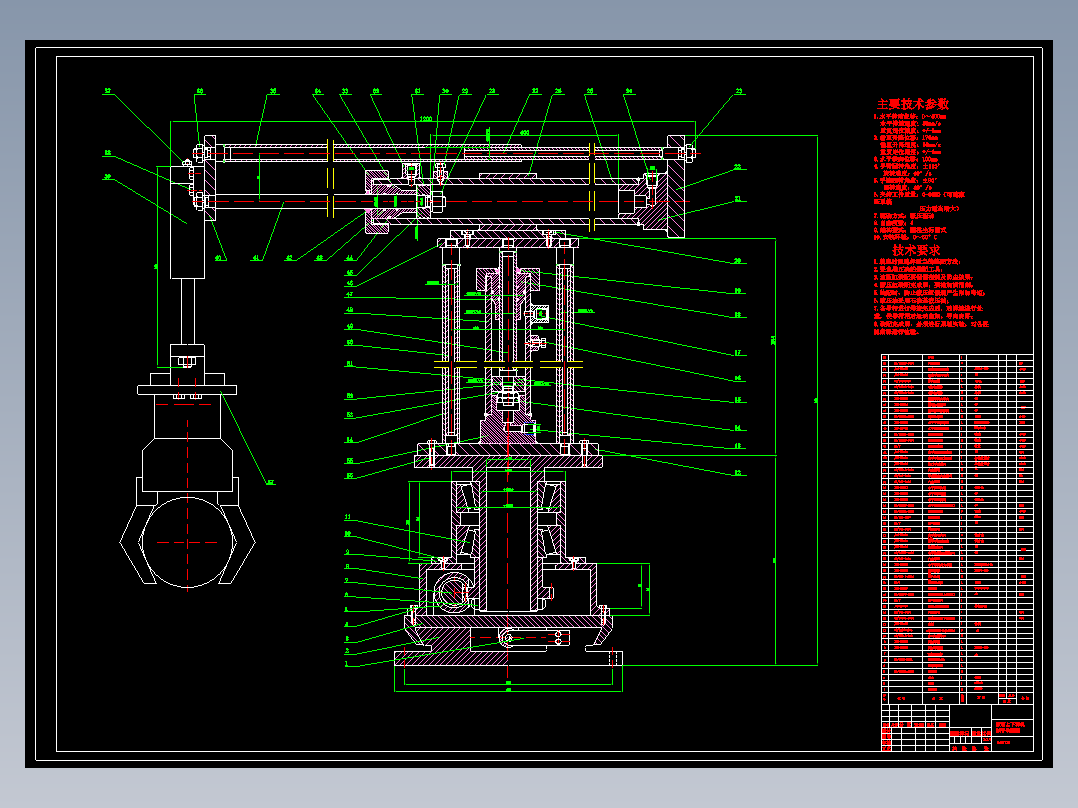Select part balloon number 49
The height and width of the screenshot is (808, 1078).
click(349, 327)
